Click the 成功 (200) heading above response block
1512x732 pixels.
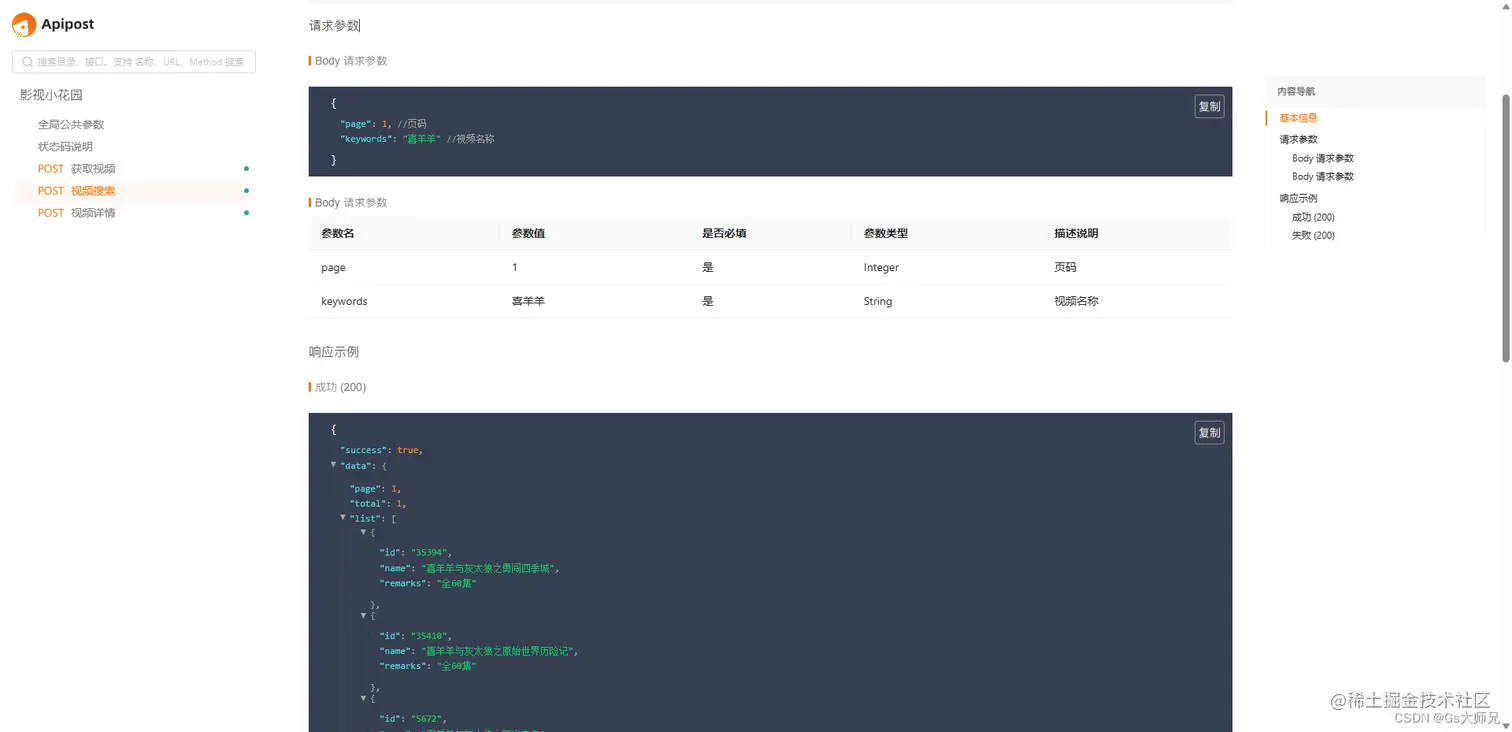pyautogui.click(x=340, y=387)
